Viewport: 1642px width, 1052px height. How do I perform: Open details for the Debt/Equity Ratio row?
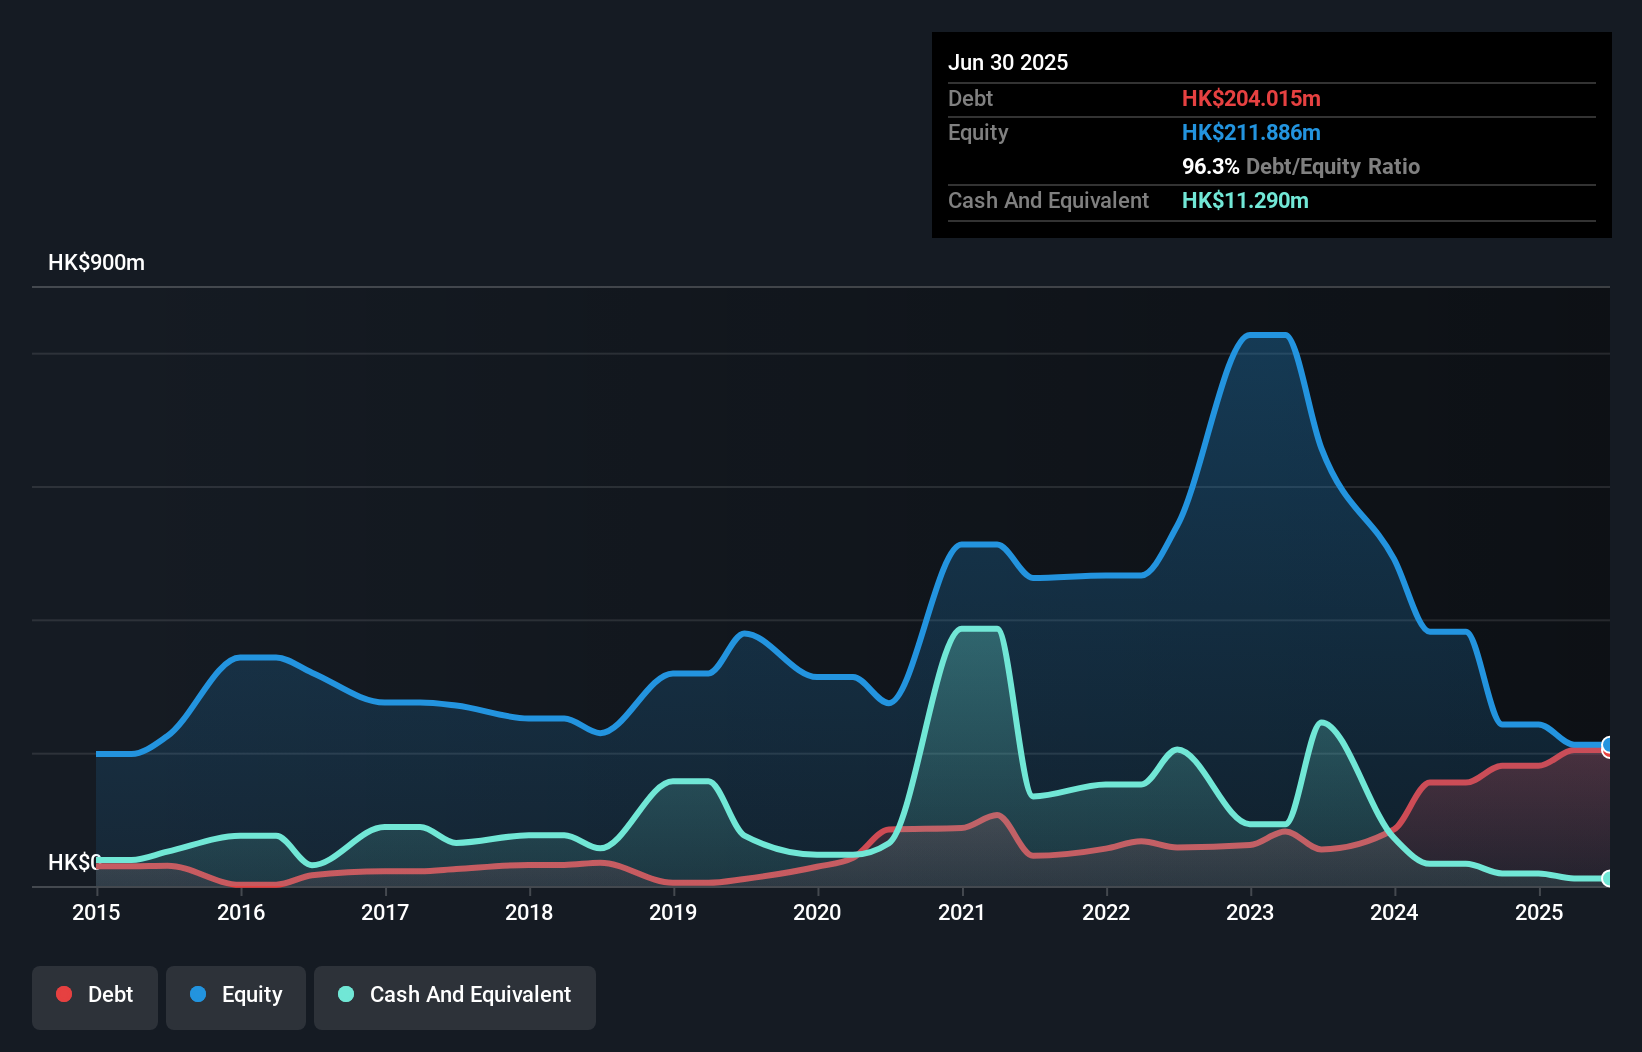[1300, 167]
